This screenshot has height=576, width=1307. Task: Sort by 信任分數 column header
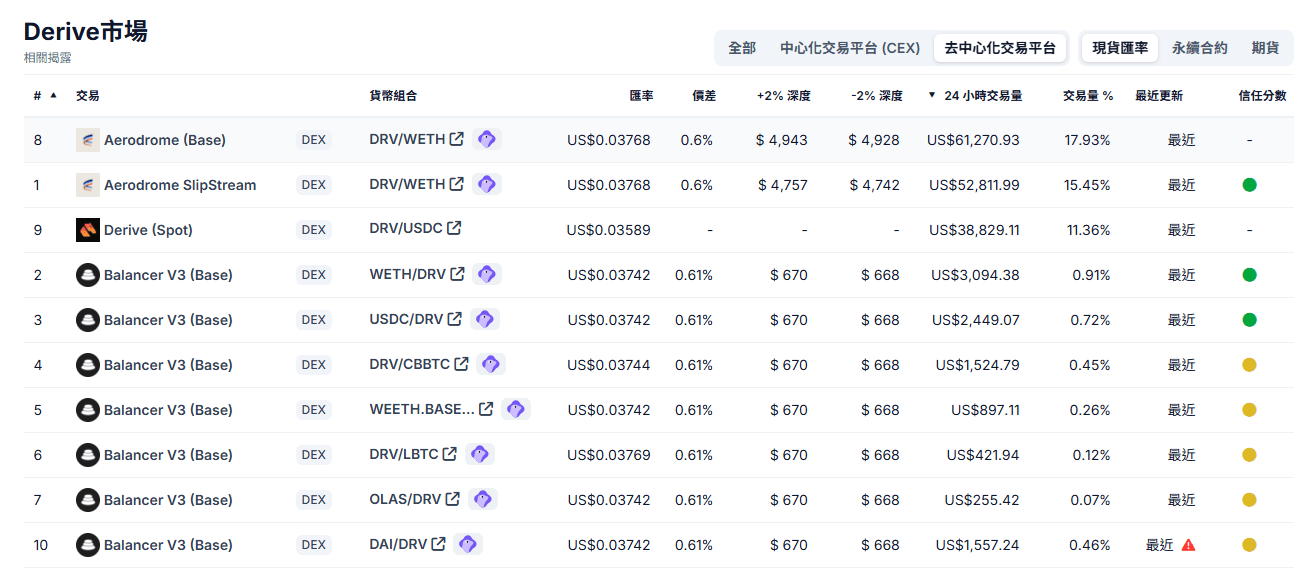coord(1262,96)
